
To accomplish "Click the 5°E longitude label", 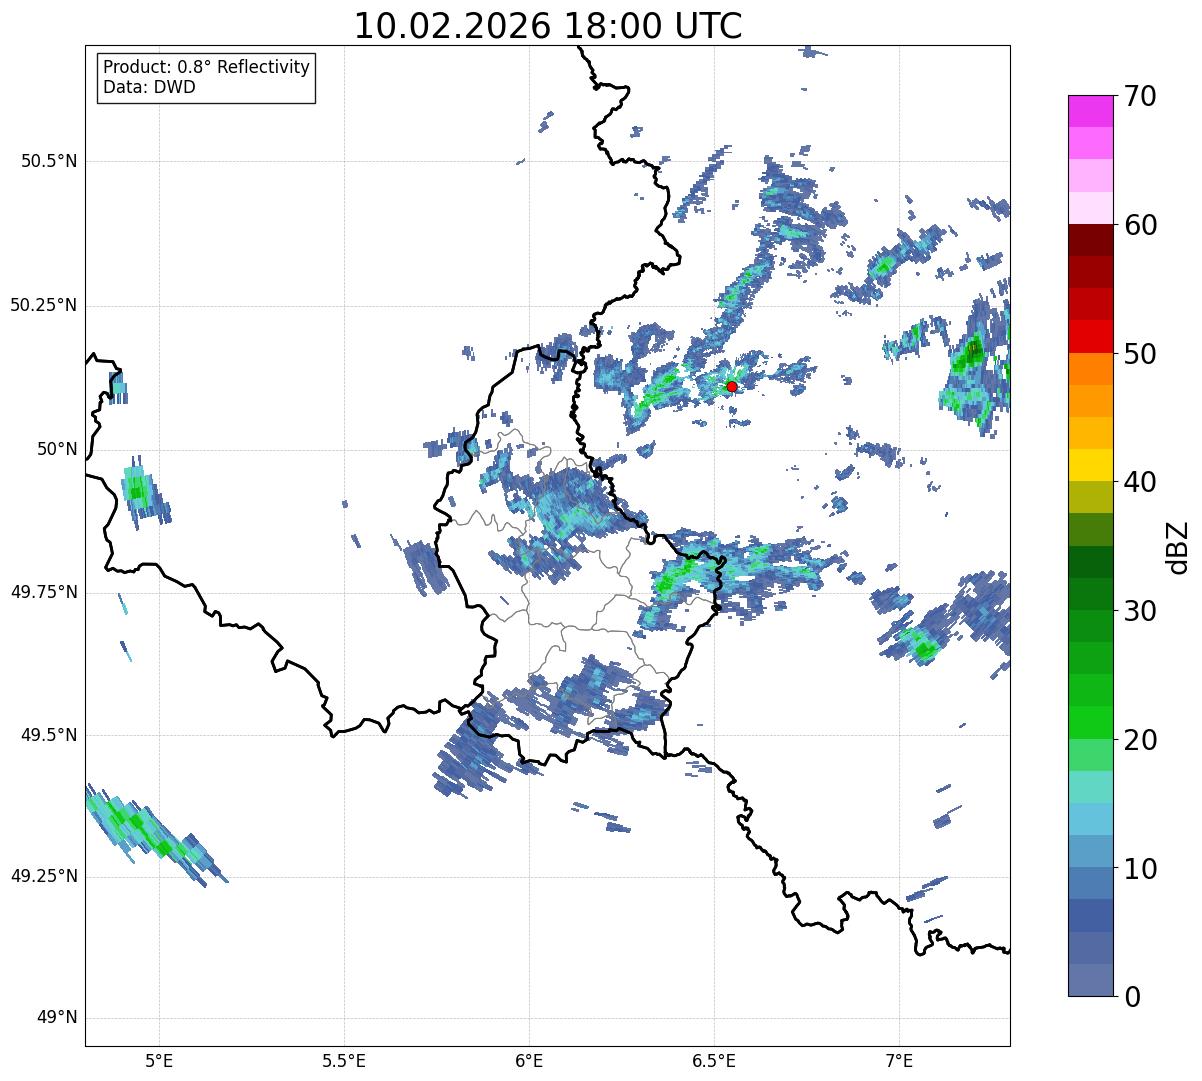I will [159, 1060].
